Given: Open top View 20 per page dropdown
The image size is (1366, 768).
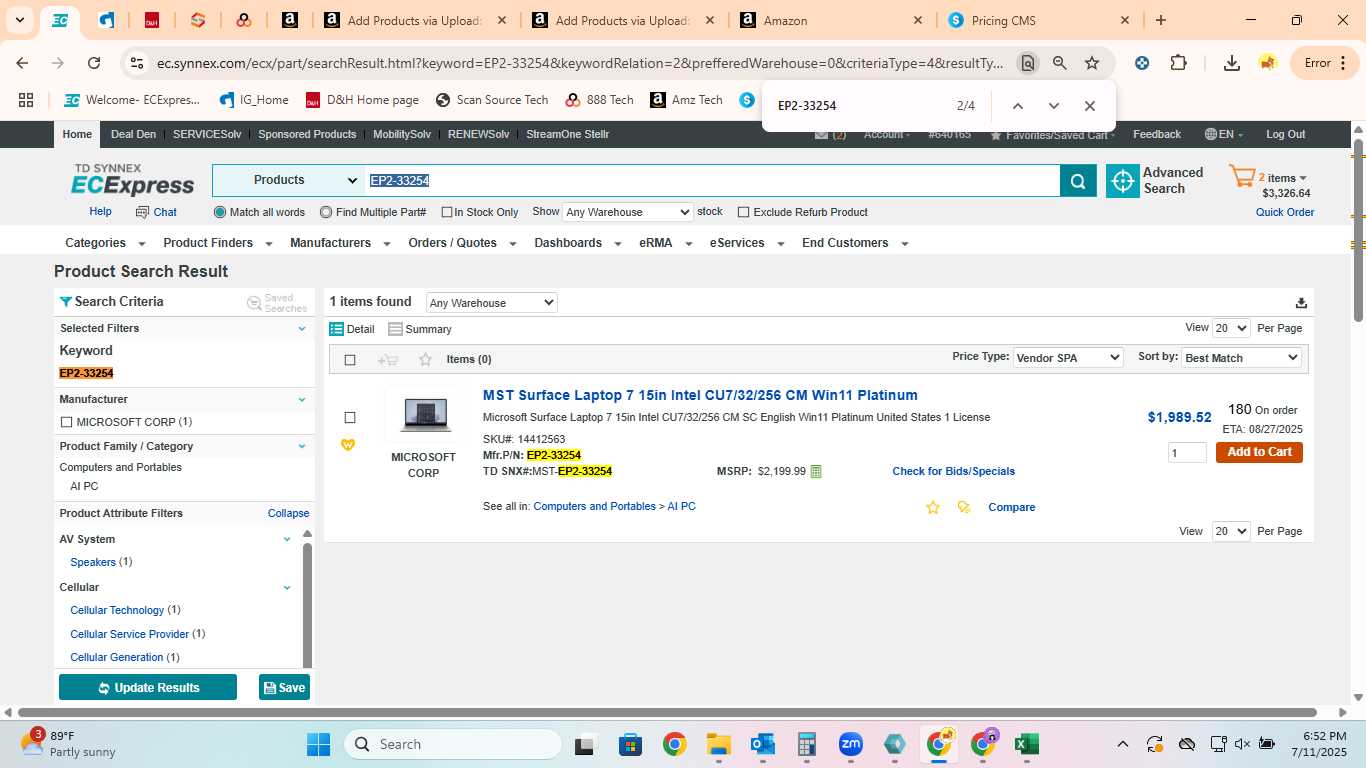Looking at the screenshot, I should pos(1231,328).
